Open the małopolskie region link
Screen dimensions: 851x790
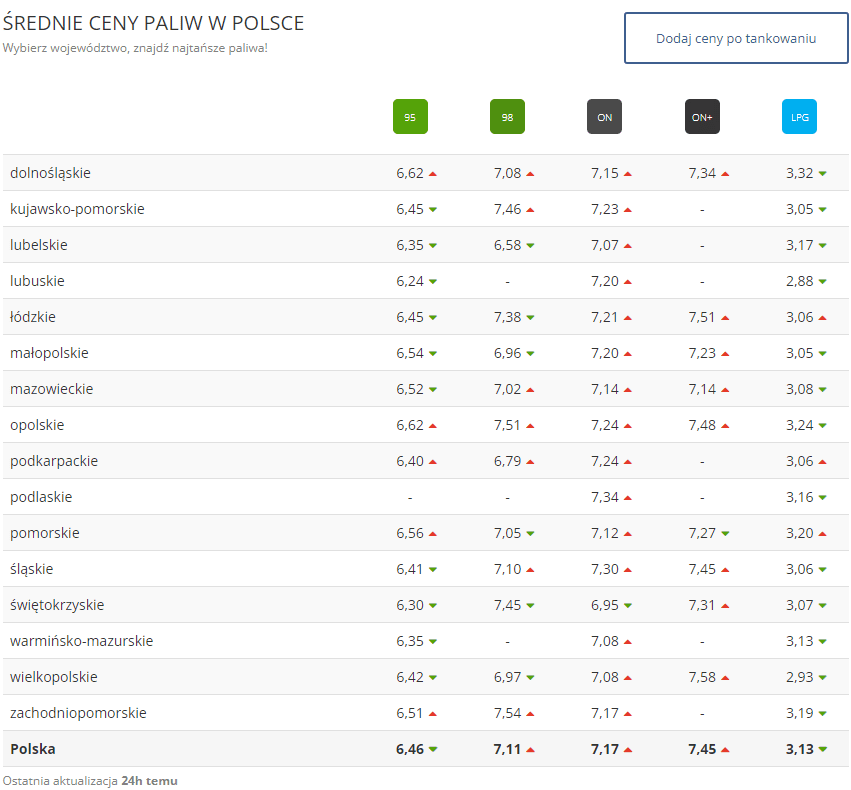tap(49, 353)
